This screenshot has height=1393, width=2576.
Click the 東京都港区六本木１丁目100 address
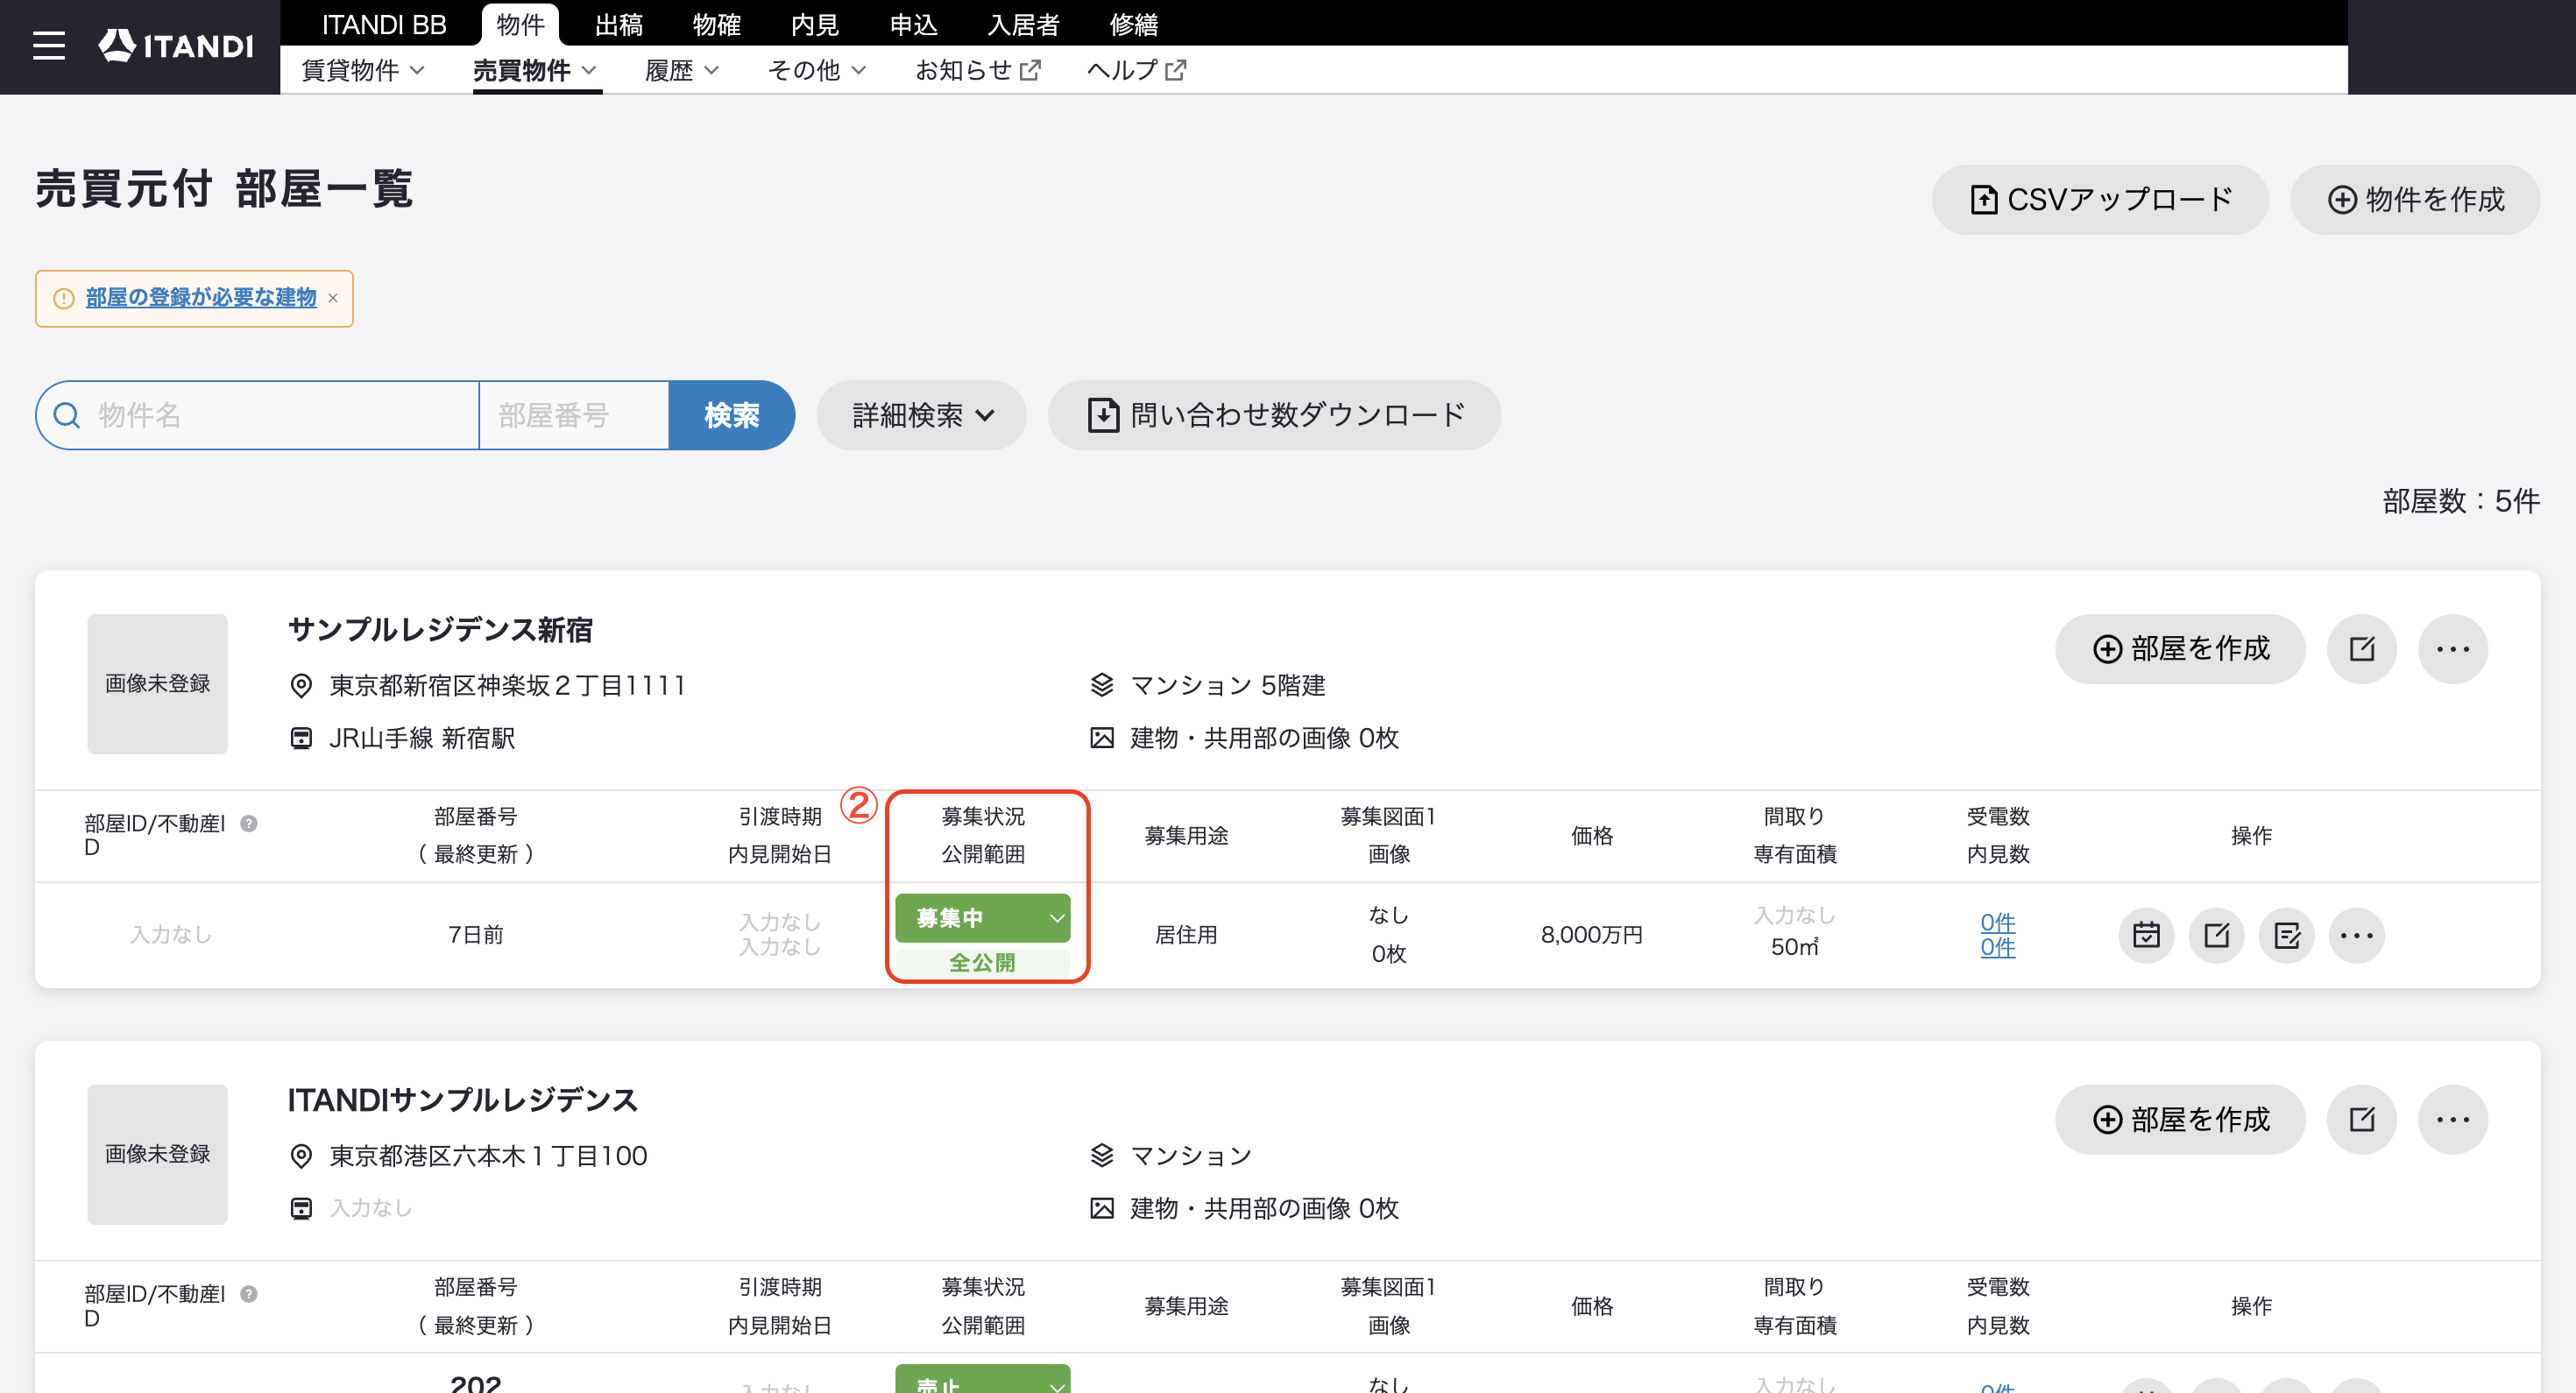[x=488, y=1156]
